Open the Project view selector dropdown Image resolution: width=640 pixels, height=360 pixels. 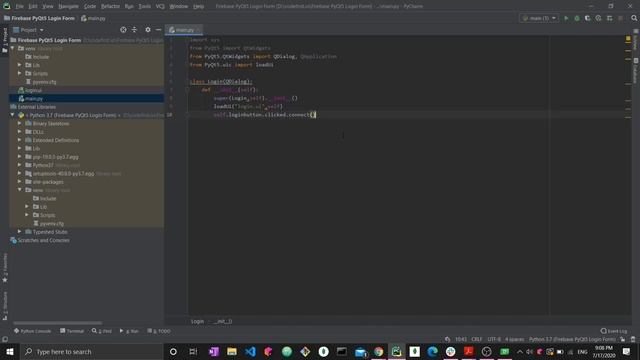coord(28,30)
